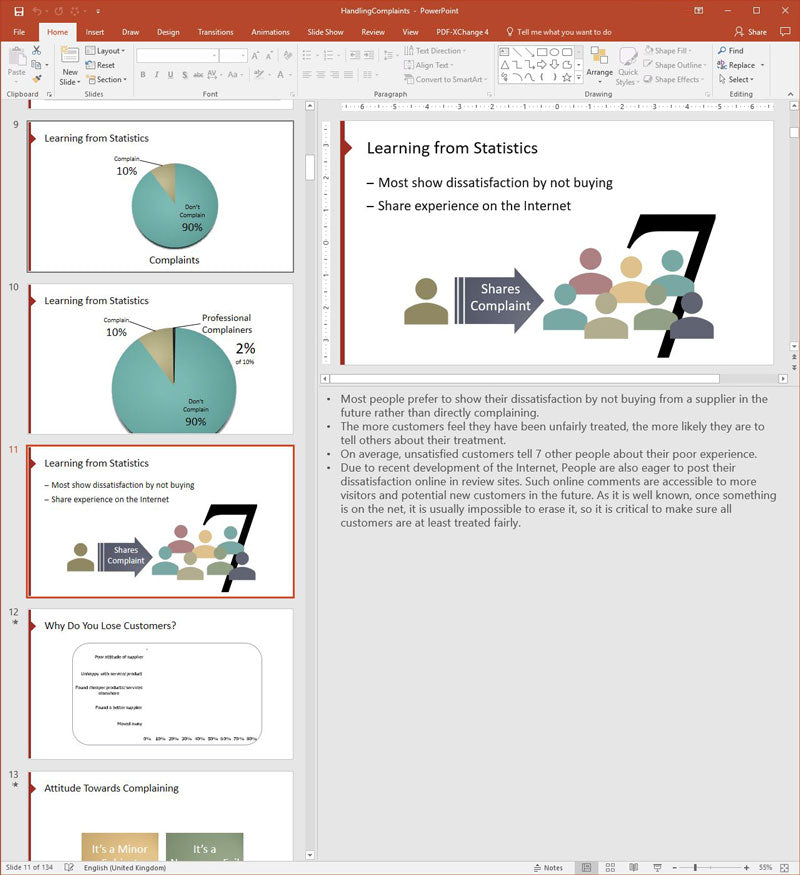Click Replace in the Editing group
The image size is (800, 875).
coord(736,65)
